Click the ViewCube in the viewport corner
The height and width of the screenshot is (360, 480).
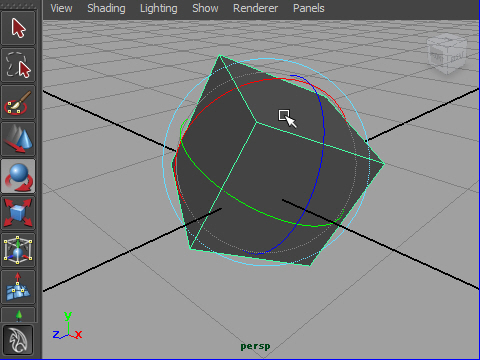tap(447, 53)
